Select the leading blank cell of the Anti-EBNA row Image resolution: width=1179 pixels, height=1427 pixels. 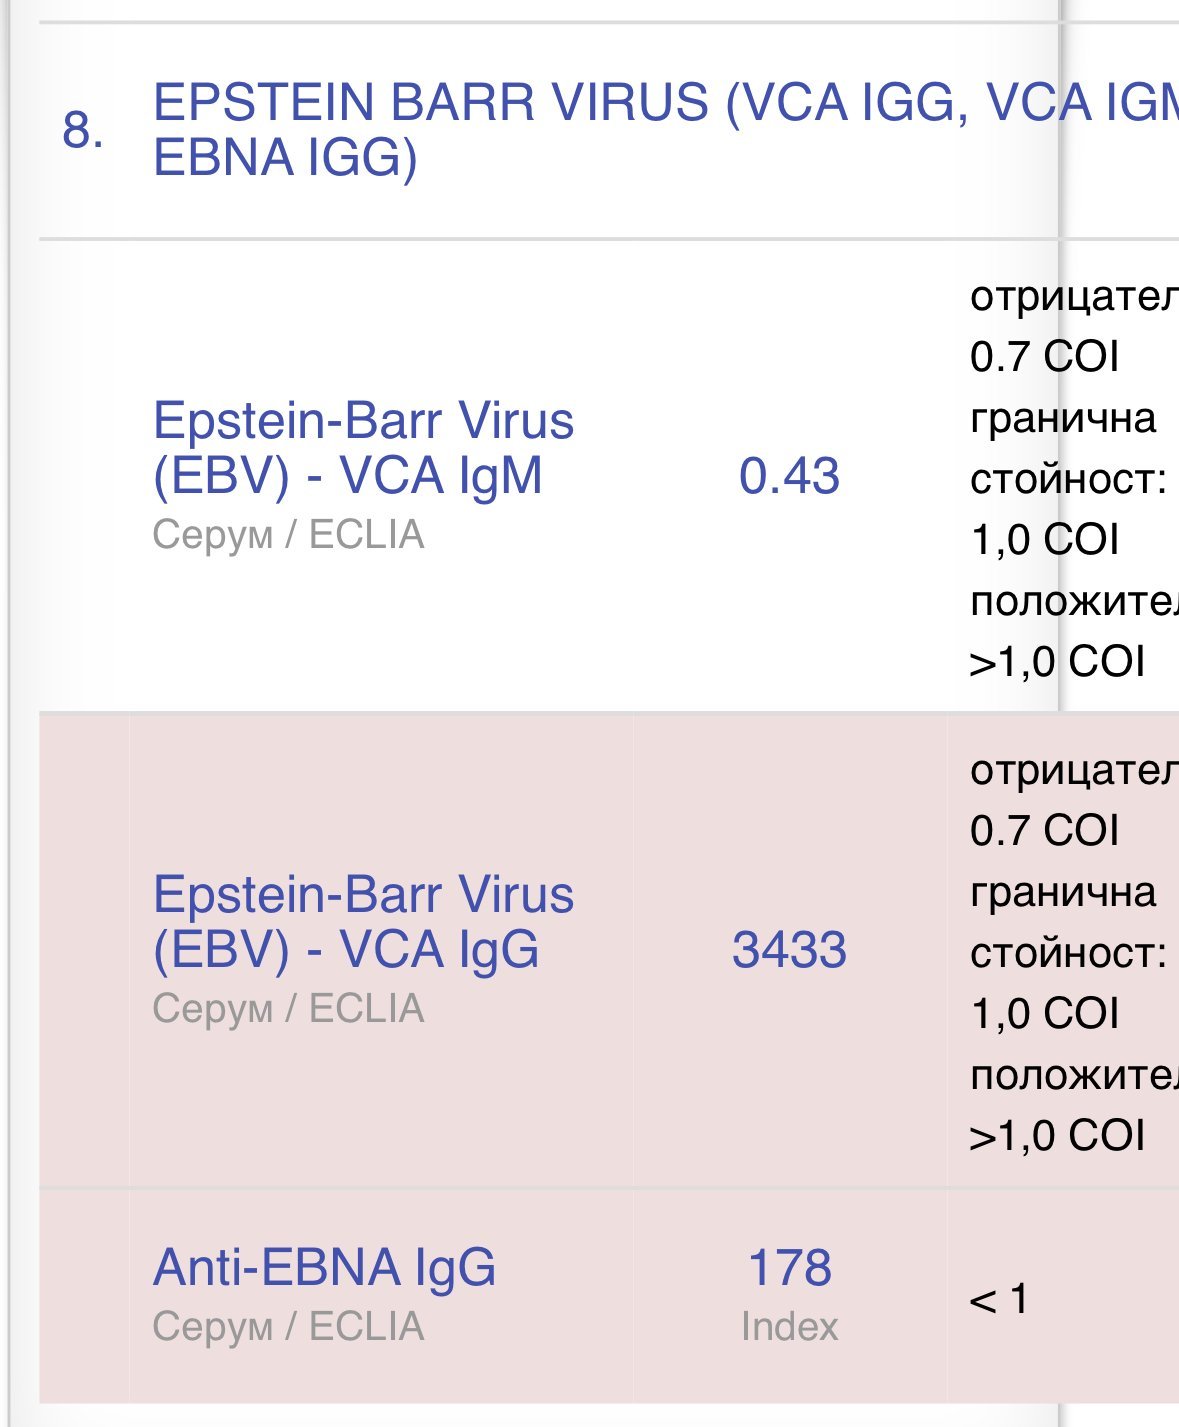point(84,1296)
